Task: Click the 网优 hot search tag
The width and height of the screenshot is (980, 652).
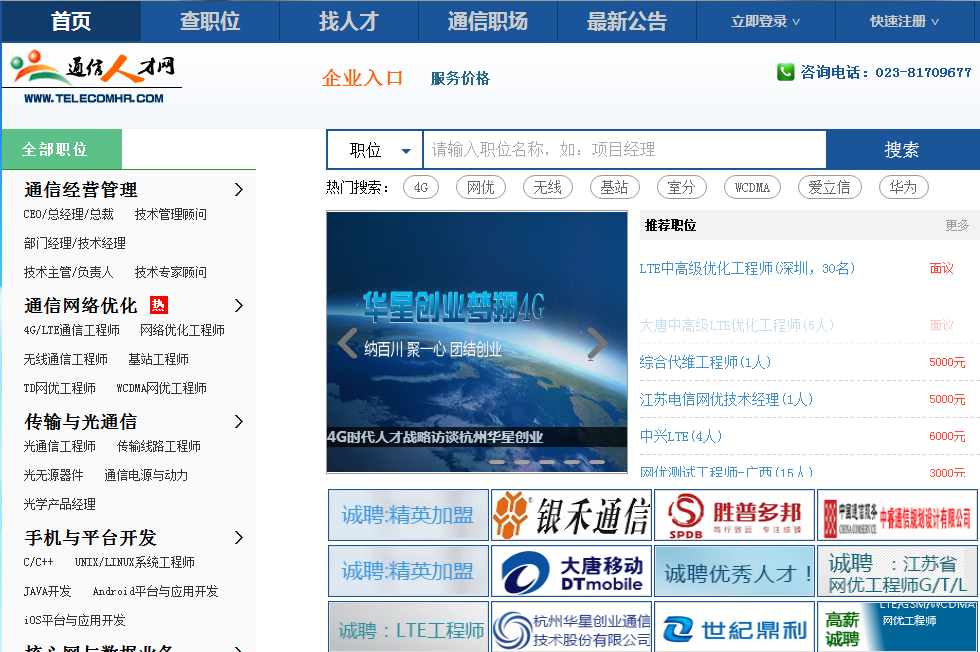Action: (481, 187)
